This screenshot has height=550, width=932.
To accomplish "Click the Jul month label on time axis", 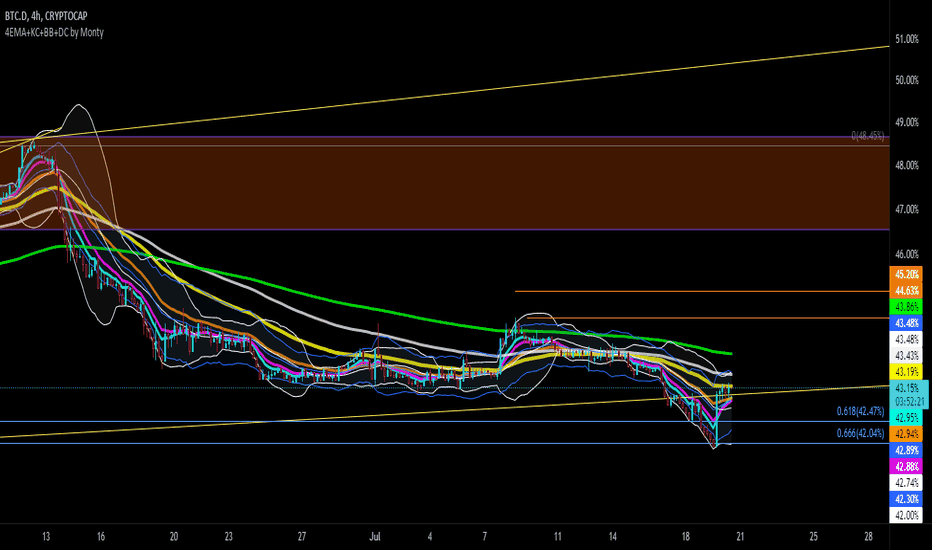I will click(374, 536).
